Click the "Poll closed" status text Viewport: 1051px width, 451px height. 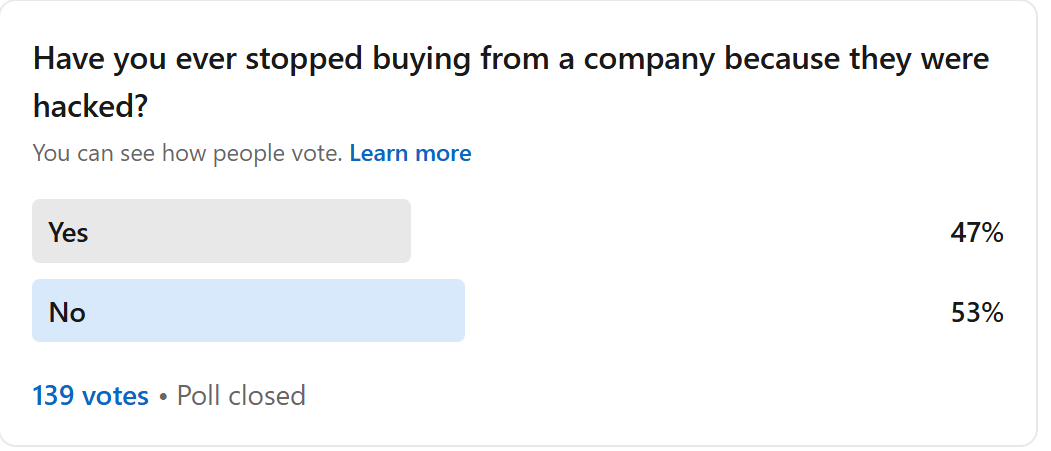pos(241,395)
